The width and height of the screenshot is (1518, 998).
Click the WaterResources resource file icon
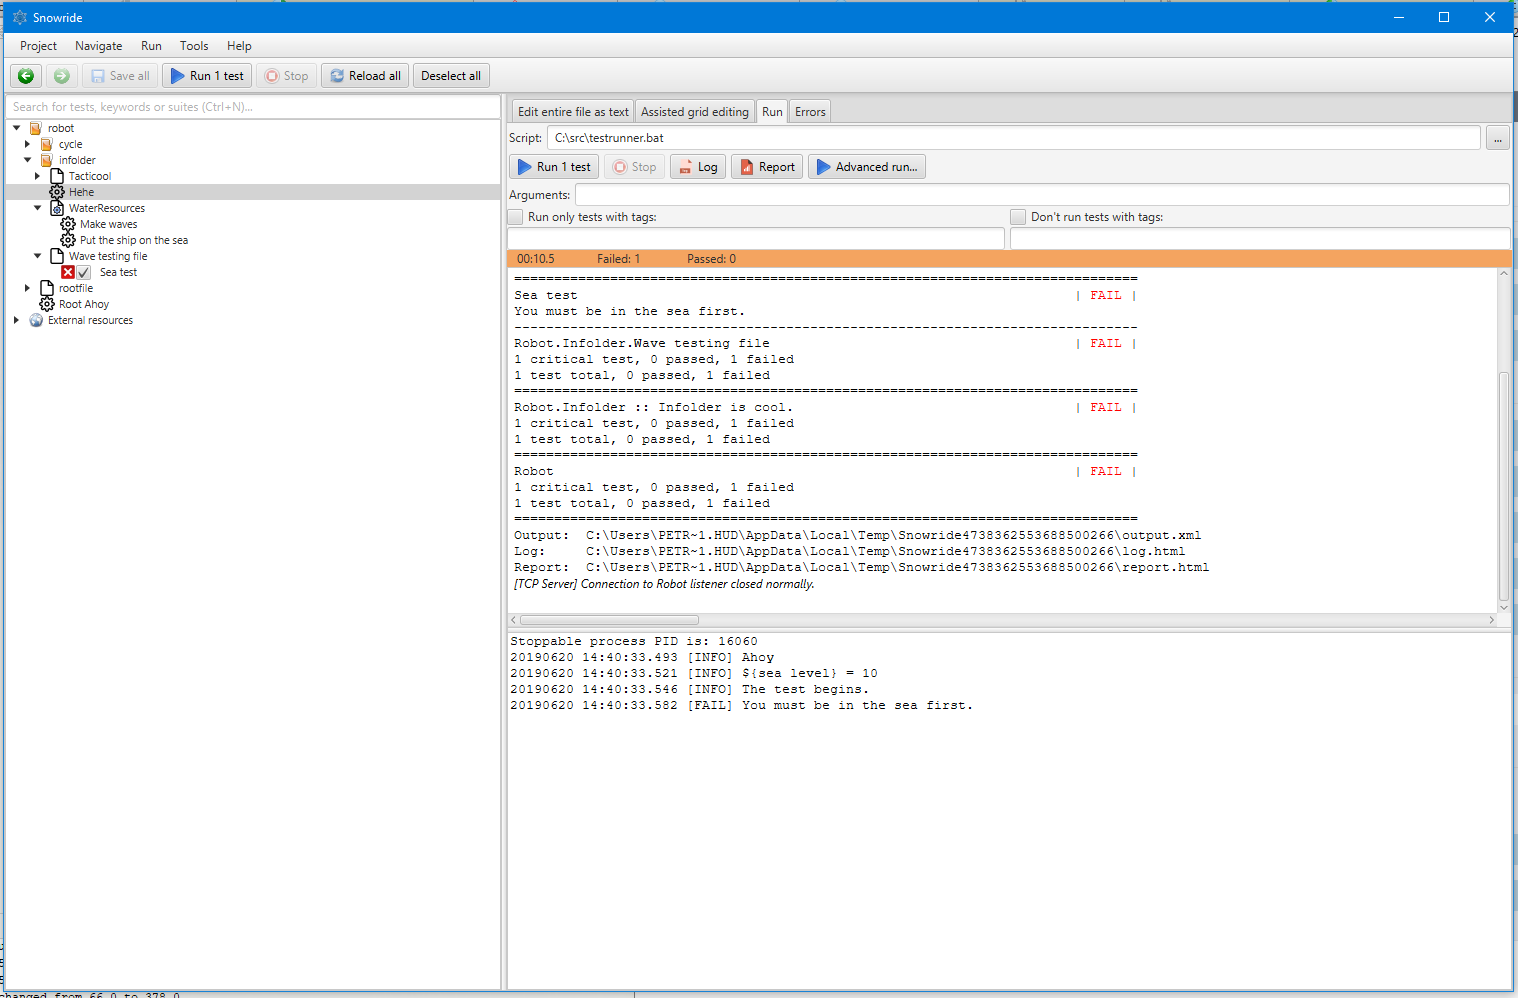[57, 208]
